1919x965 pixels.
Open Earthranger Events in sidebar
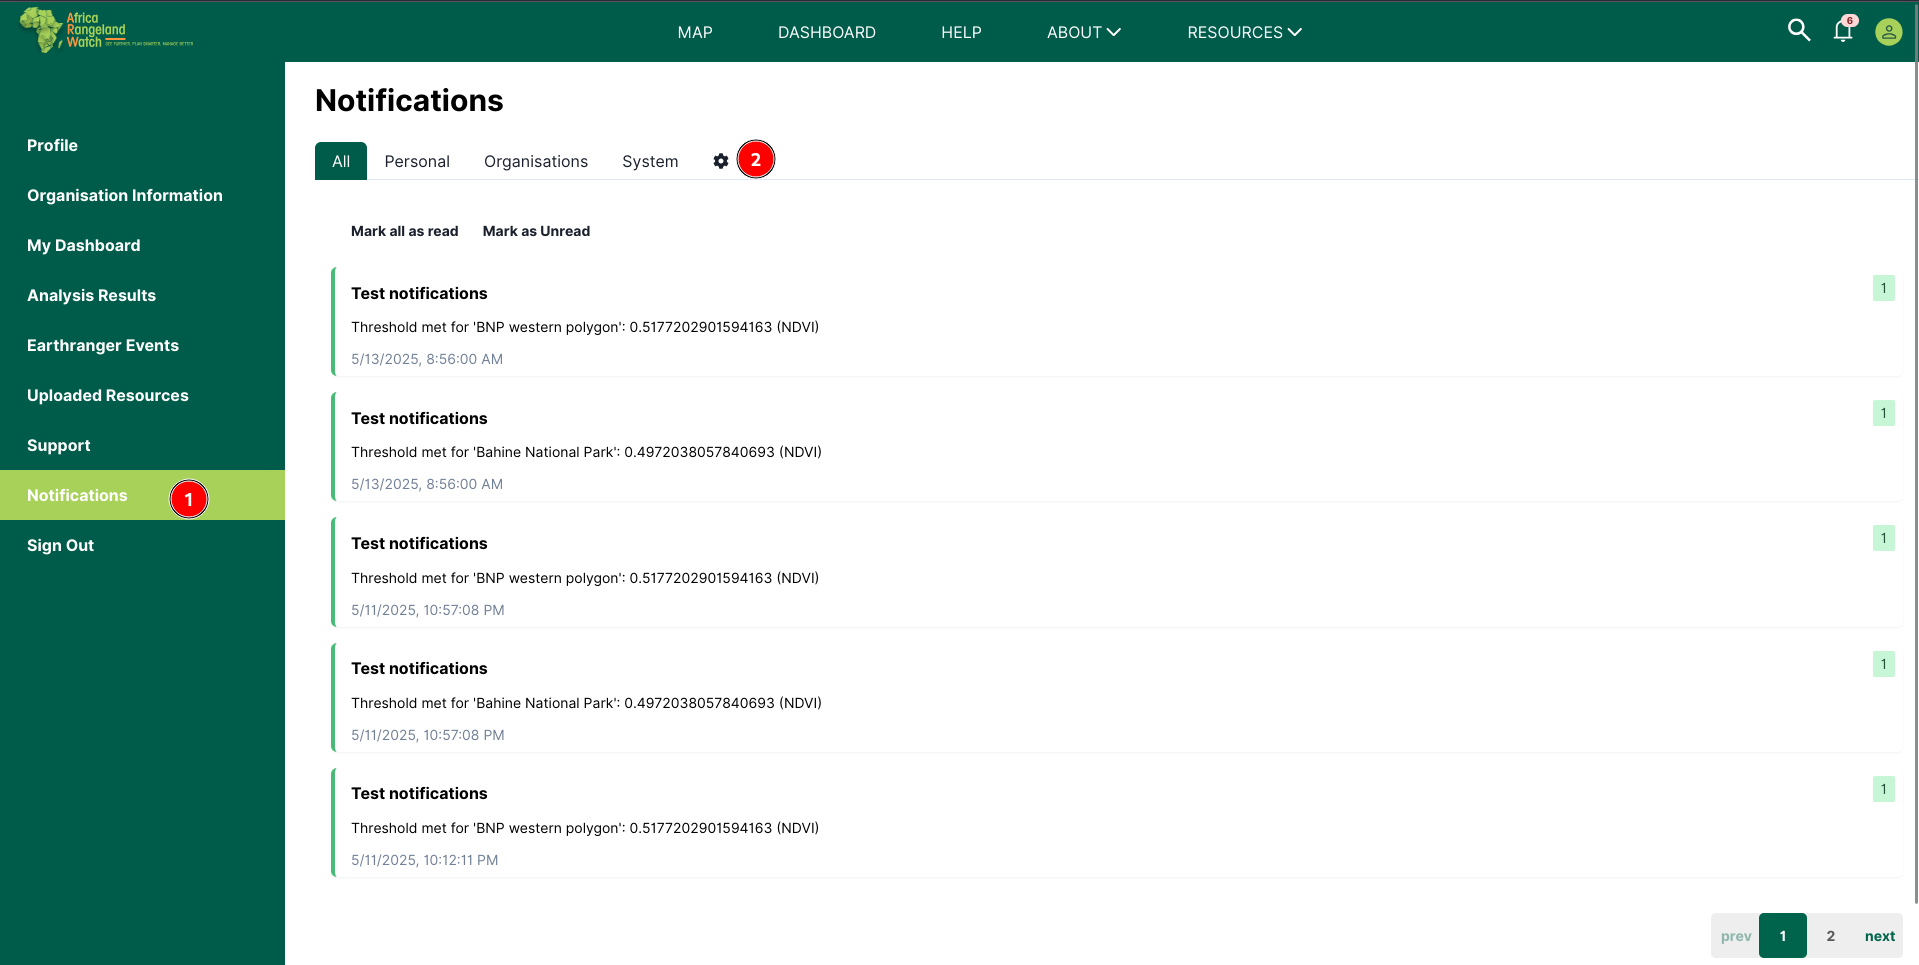coord(142,345)
